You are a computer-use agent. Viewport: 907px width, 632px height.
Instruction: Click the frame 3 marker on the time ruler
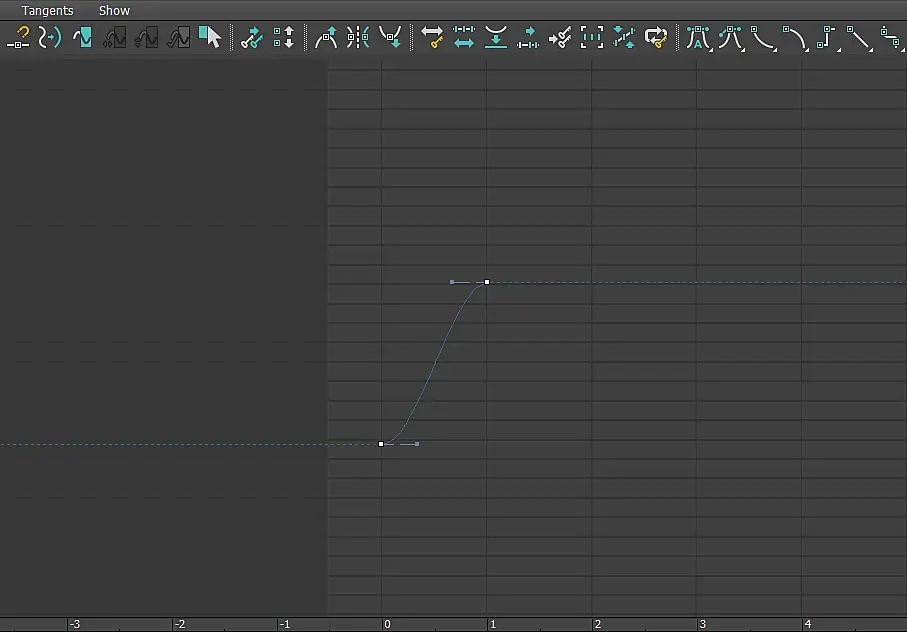click(702, 624)
